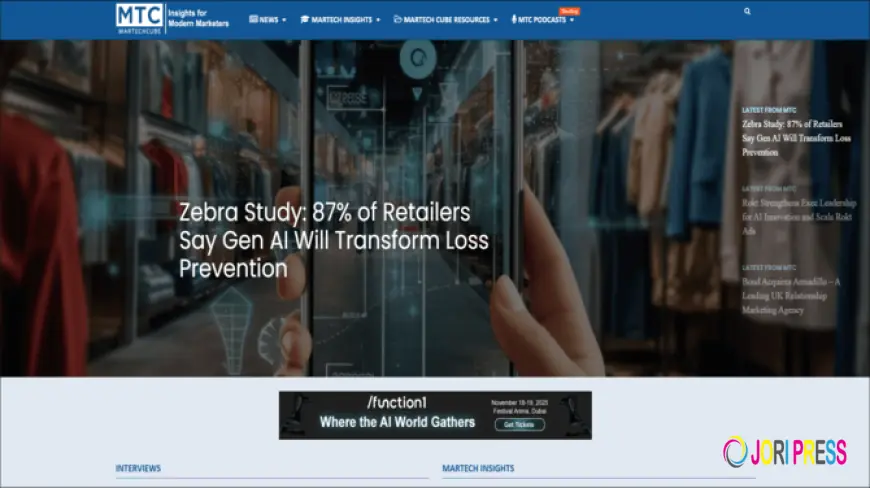Click the MTC MartechCube logo
This screenshot has width=870, height=488.
[138, 18]
